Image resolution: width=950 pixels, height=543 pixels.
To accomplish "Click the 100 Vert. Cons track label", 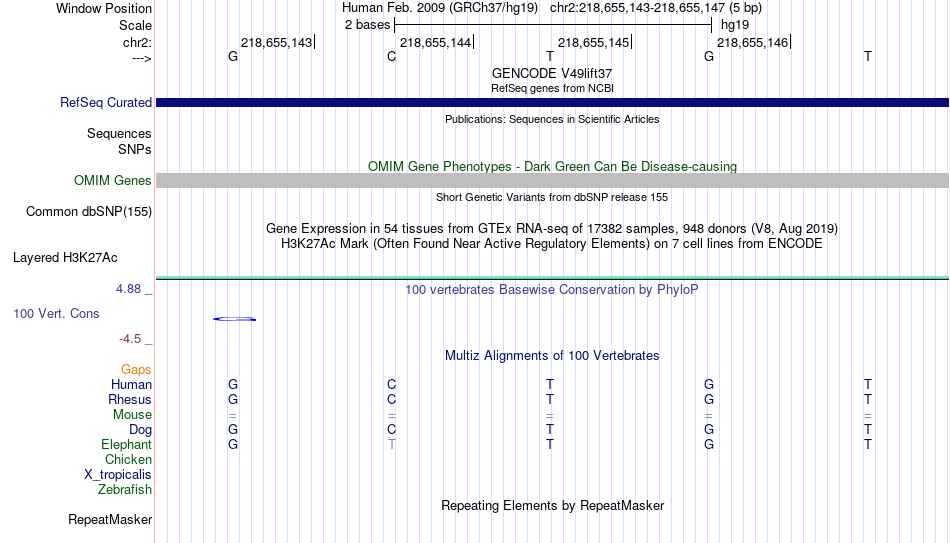I will (56, 313).
